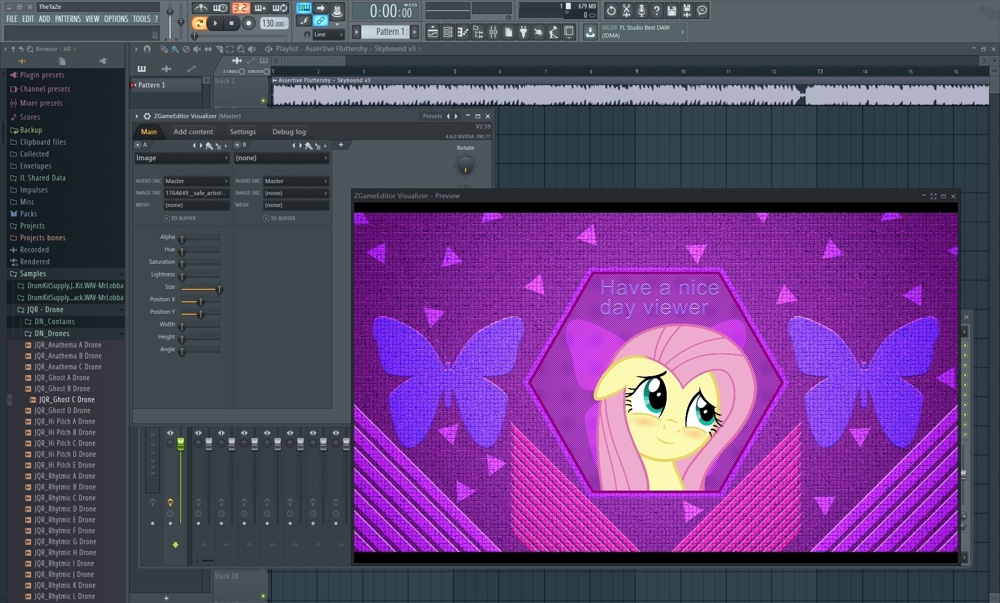Switch to the Settings tab in ZGameEditor
Viewport: 1000px width, 603px height.
(242, 131)
